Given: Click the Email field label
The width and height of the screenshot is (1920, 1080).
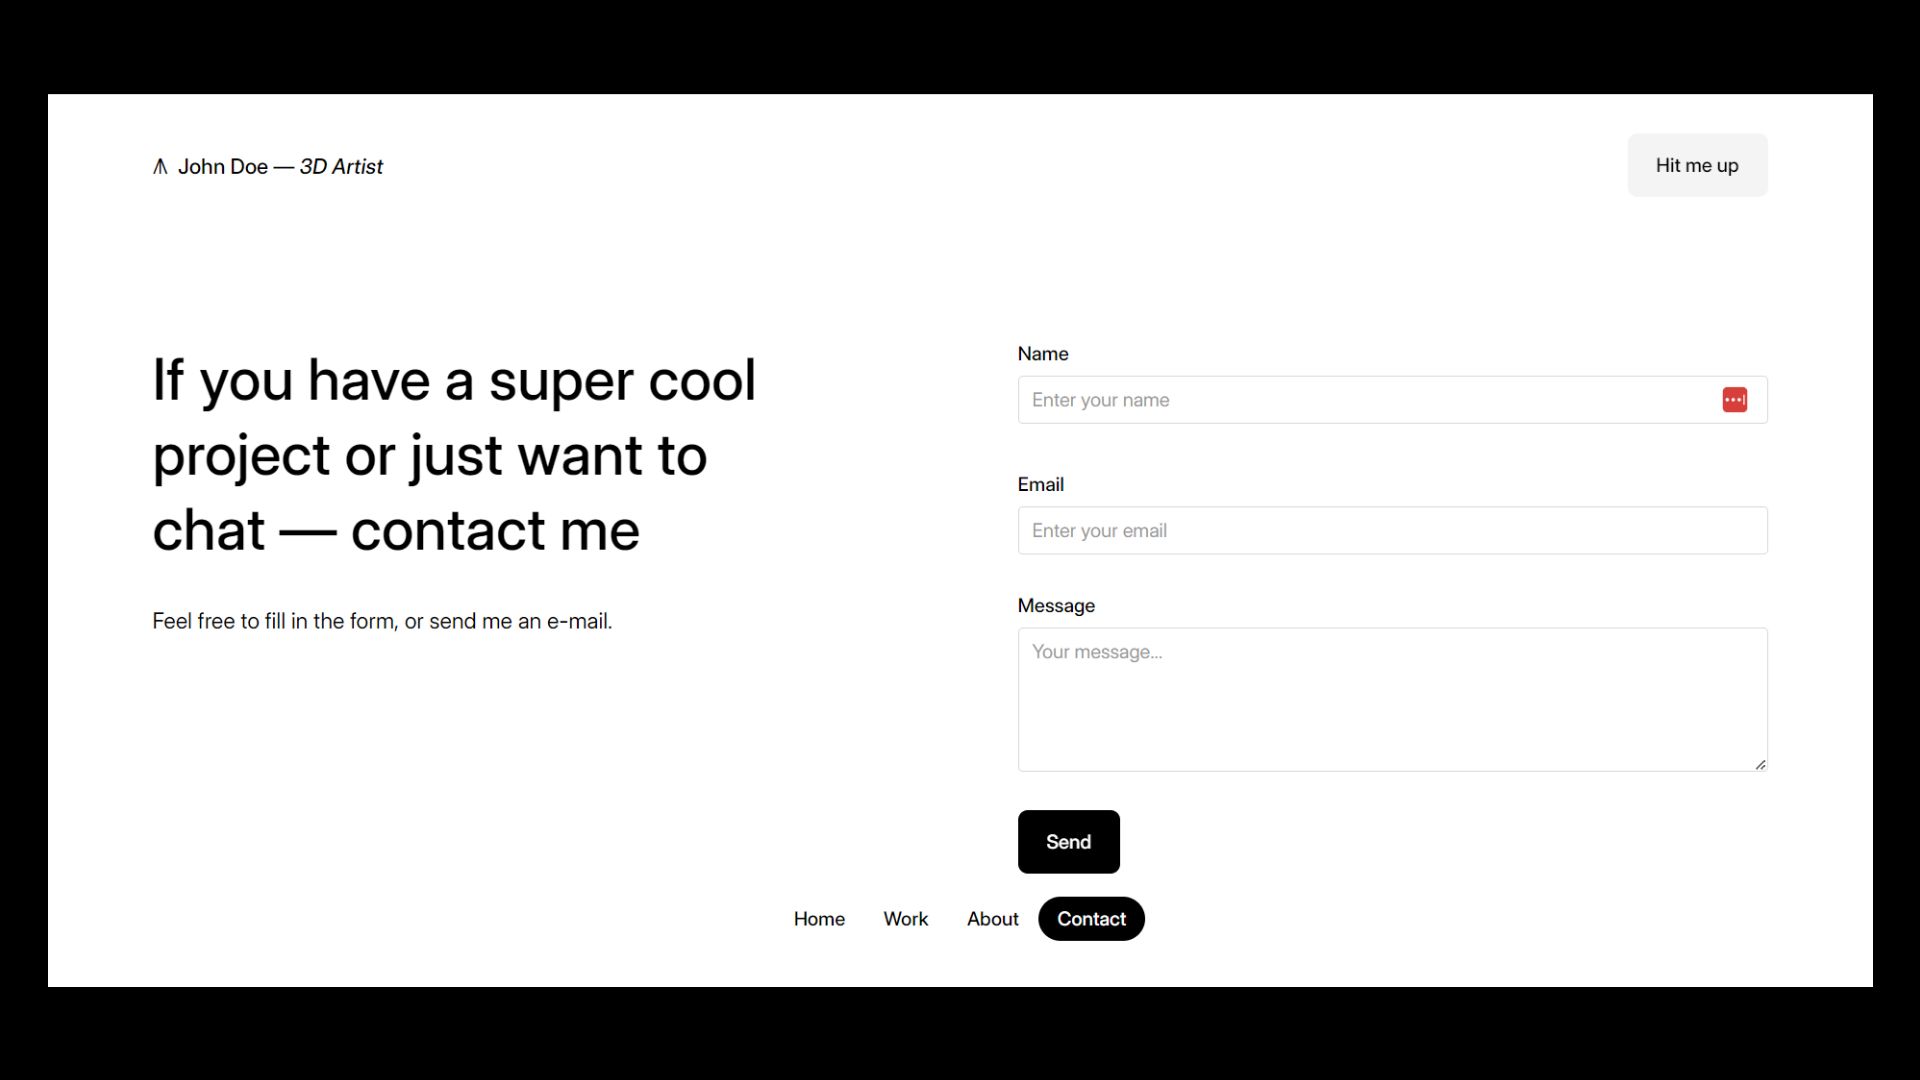Looking at the screenshot, I should (x=1040, y=484).
